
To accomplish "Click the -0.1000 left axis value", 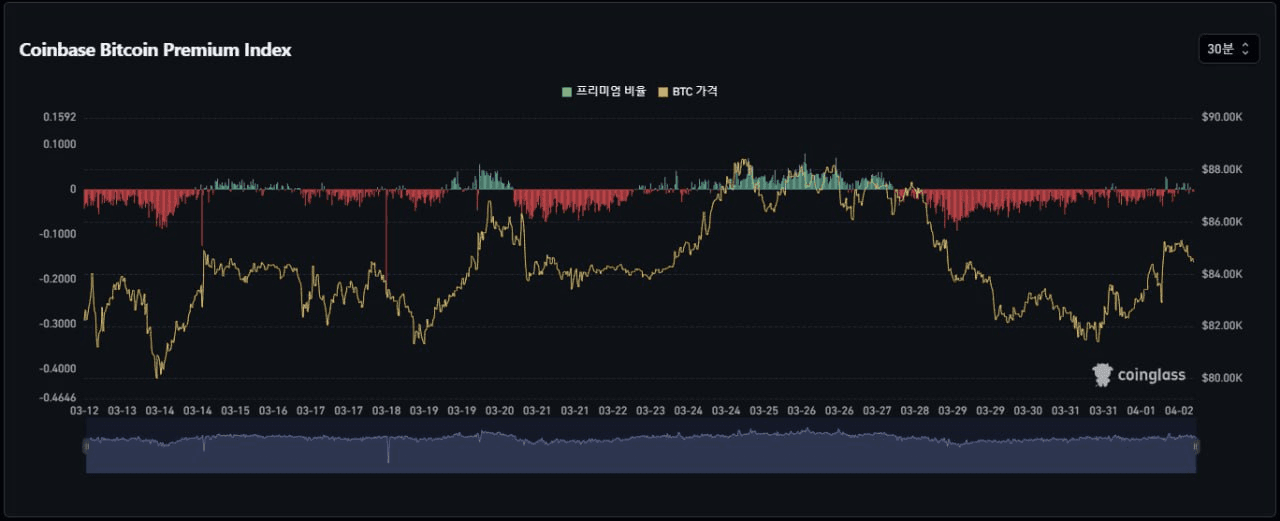I will [57, 234].
